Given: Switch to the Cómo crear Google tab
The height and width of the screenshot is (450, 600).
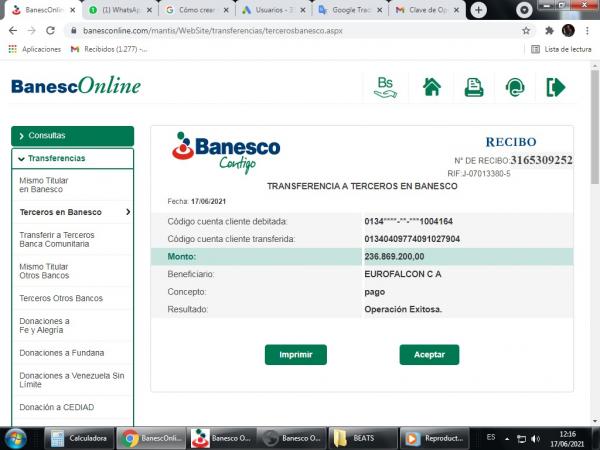Looking at the screenshot, I should [197, 10].
